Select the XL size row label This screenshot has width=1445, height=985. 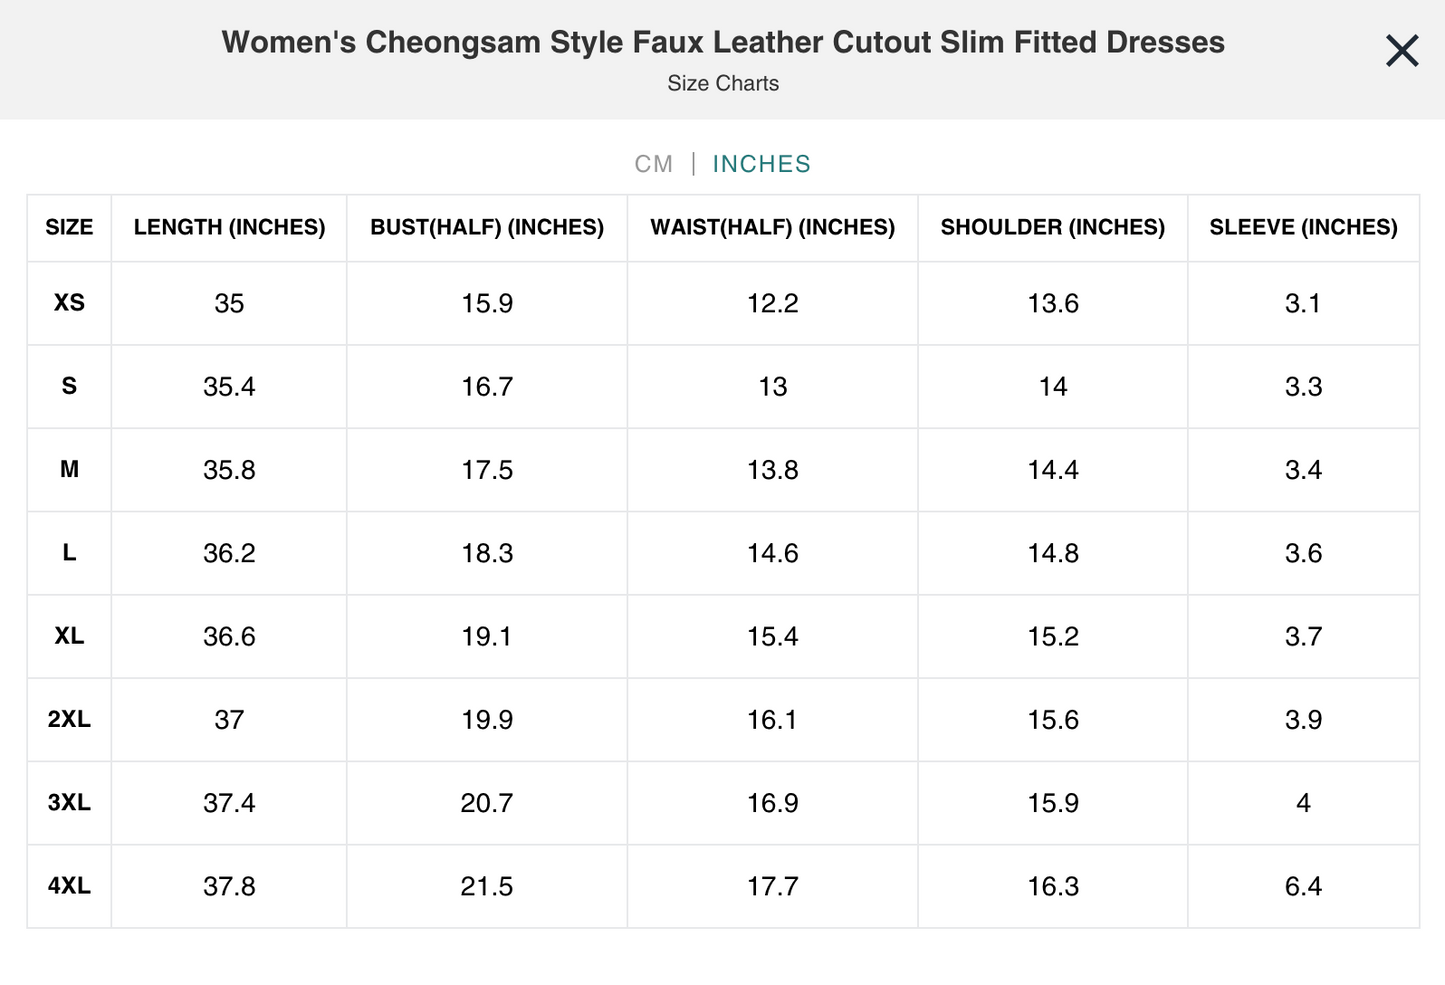coord(68,636)
